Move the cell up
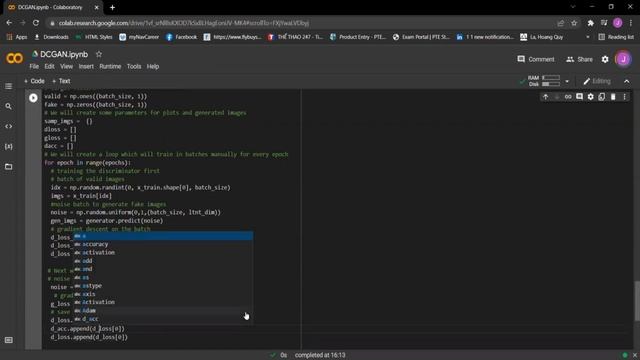 546,97
